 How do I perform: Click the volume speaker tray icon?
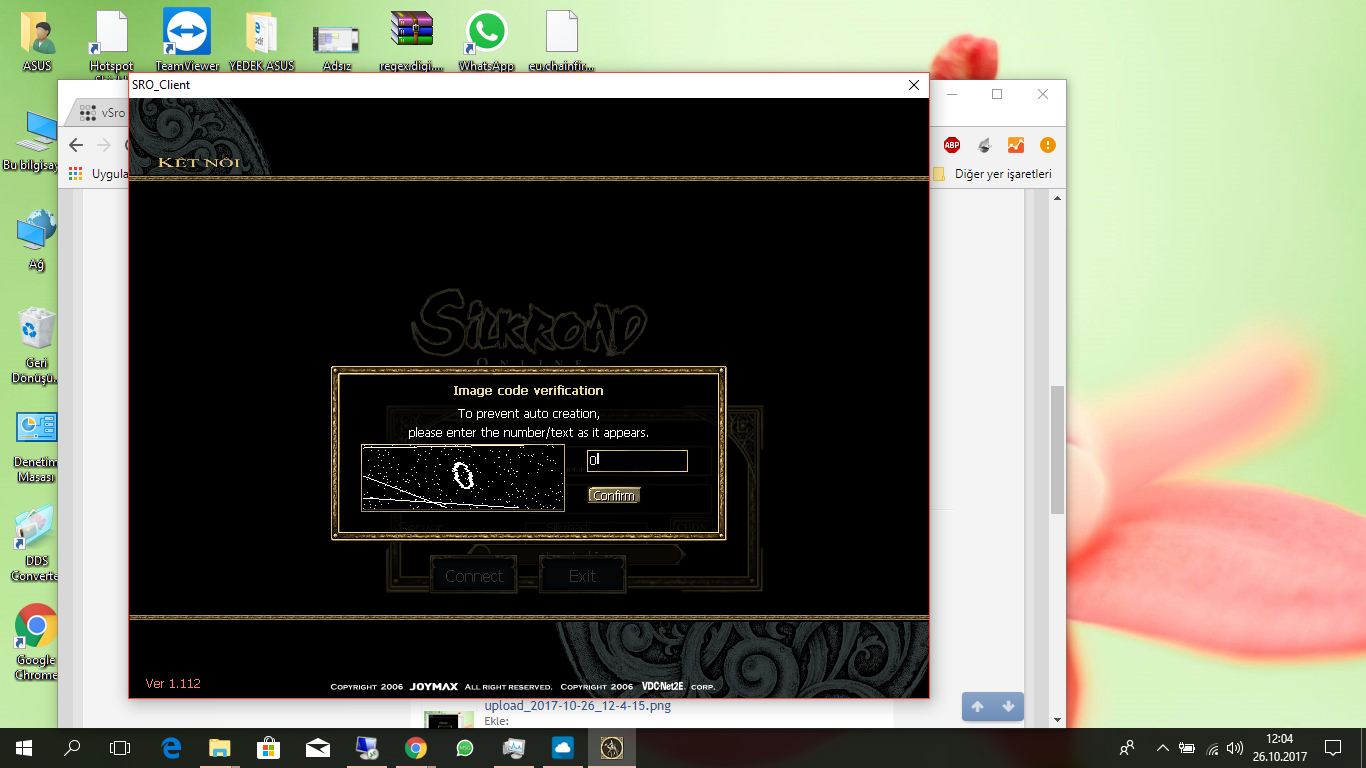tap(1236, 747)
